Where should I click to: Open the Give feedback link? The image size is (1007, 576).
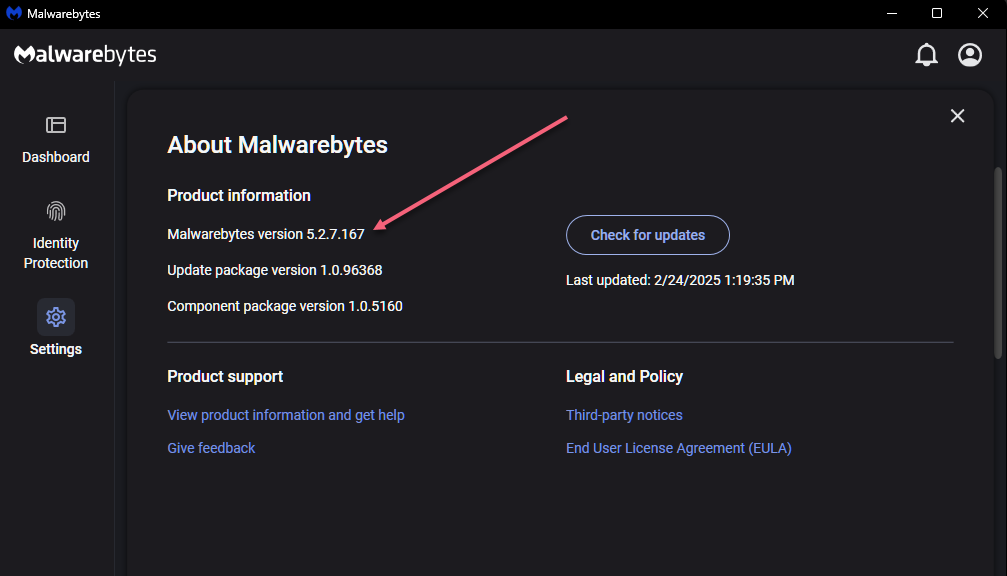point(211,448)
